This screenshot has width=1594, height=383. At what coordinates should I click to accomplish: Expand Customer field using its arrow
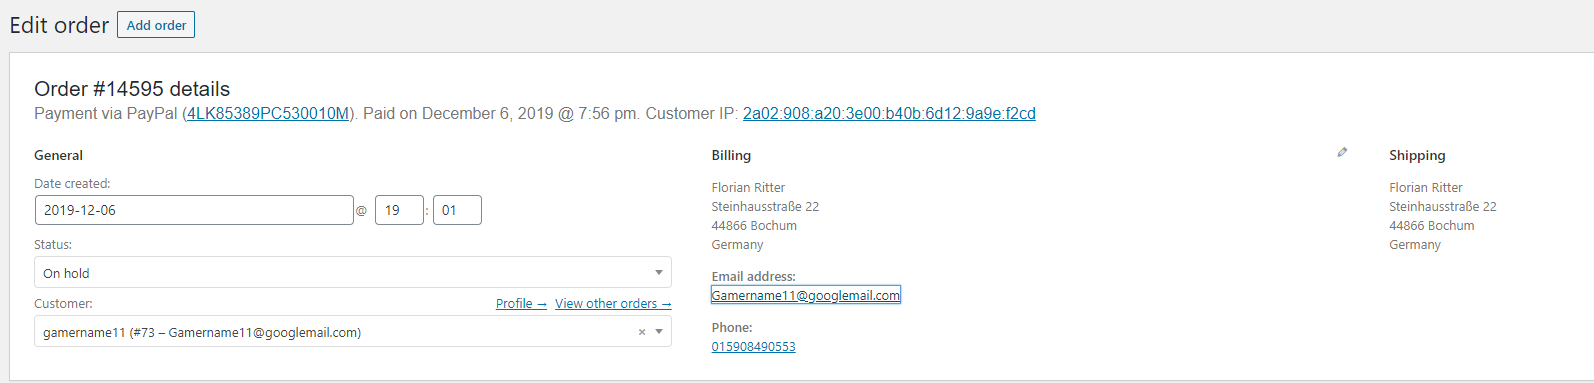pos(659,332)
